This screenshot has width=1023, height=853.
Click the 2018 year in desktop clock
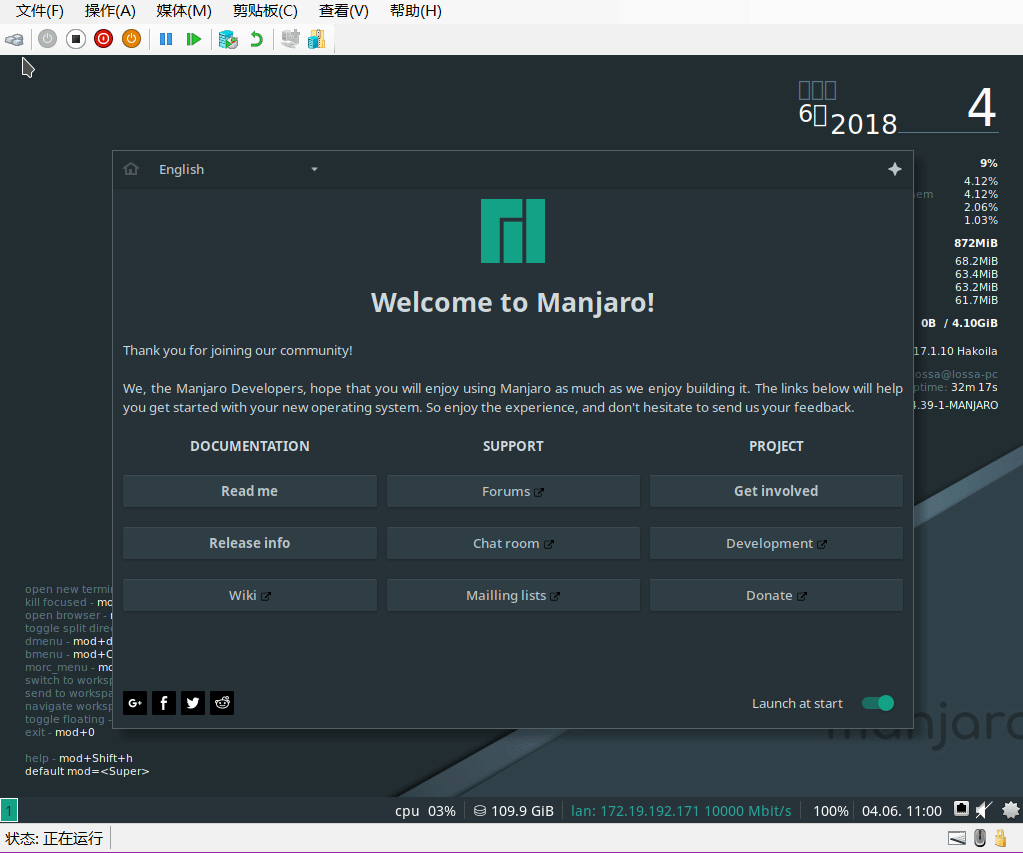[864, 124]
